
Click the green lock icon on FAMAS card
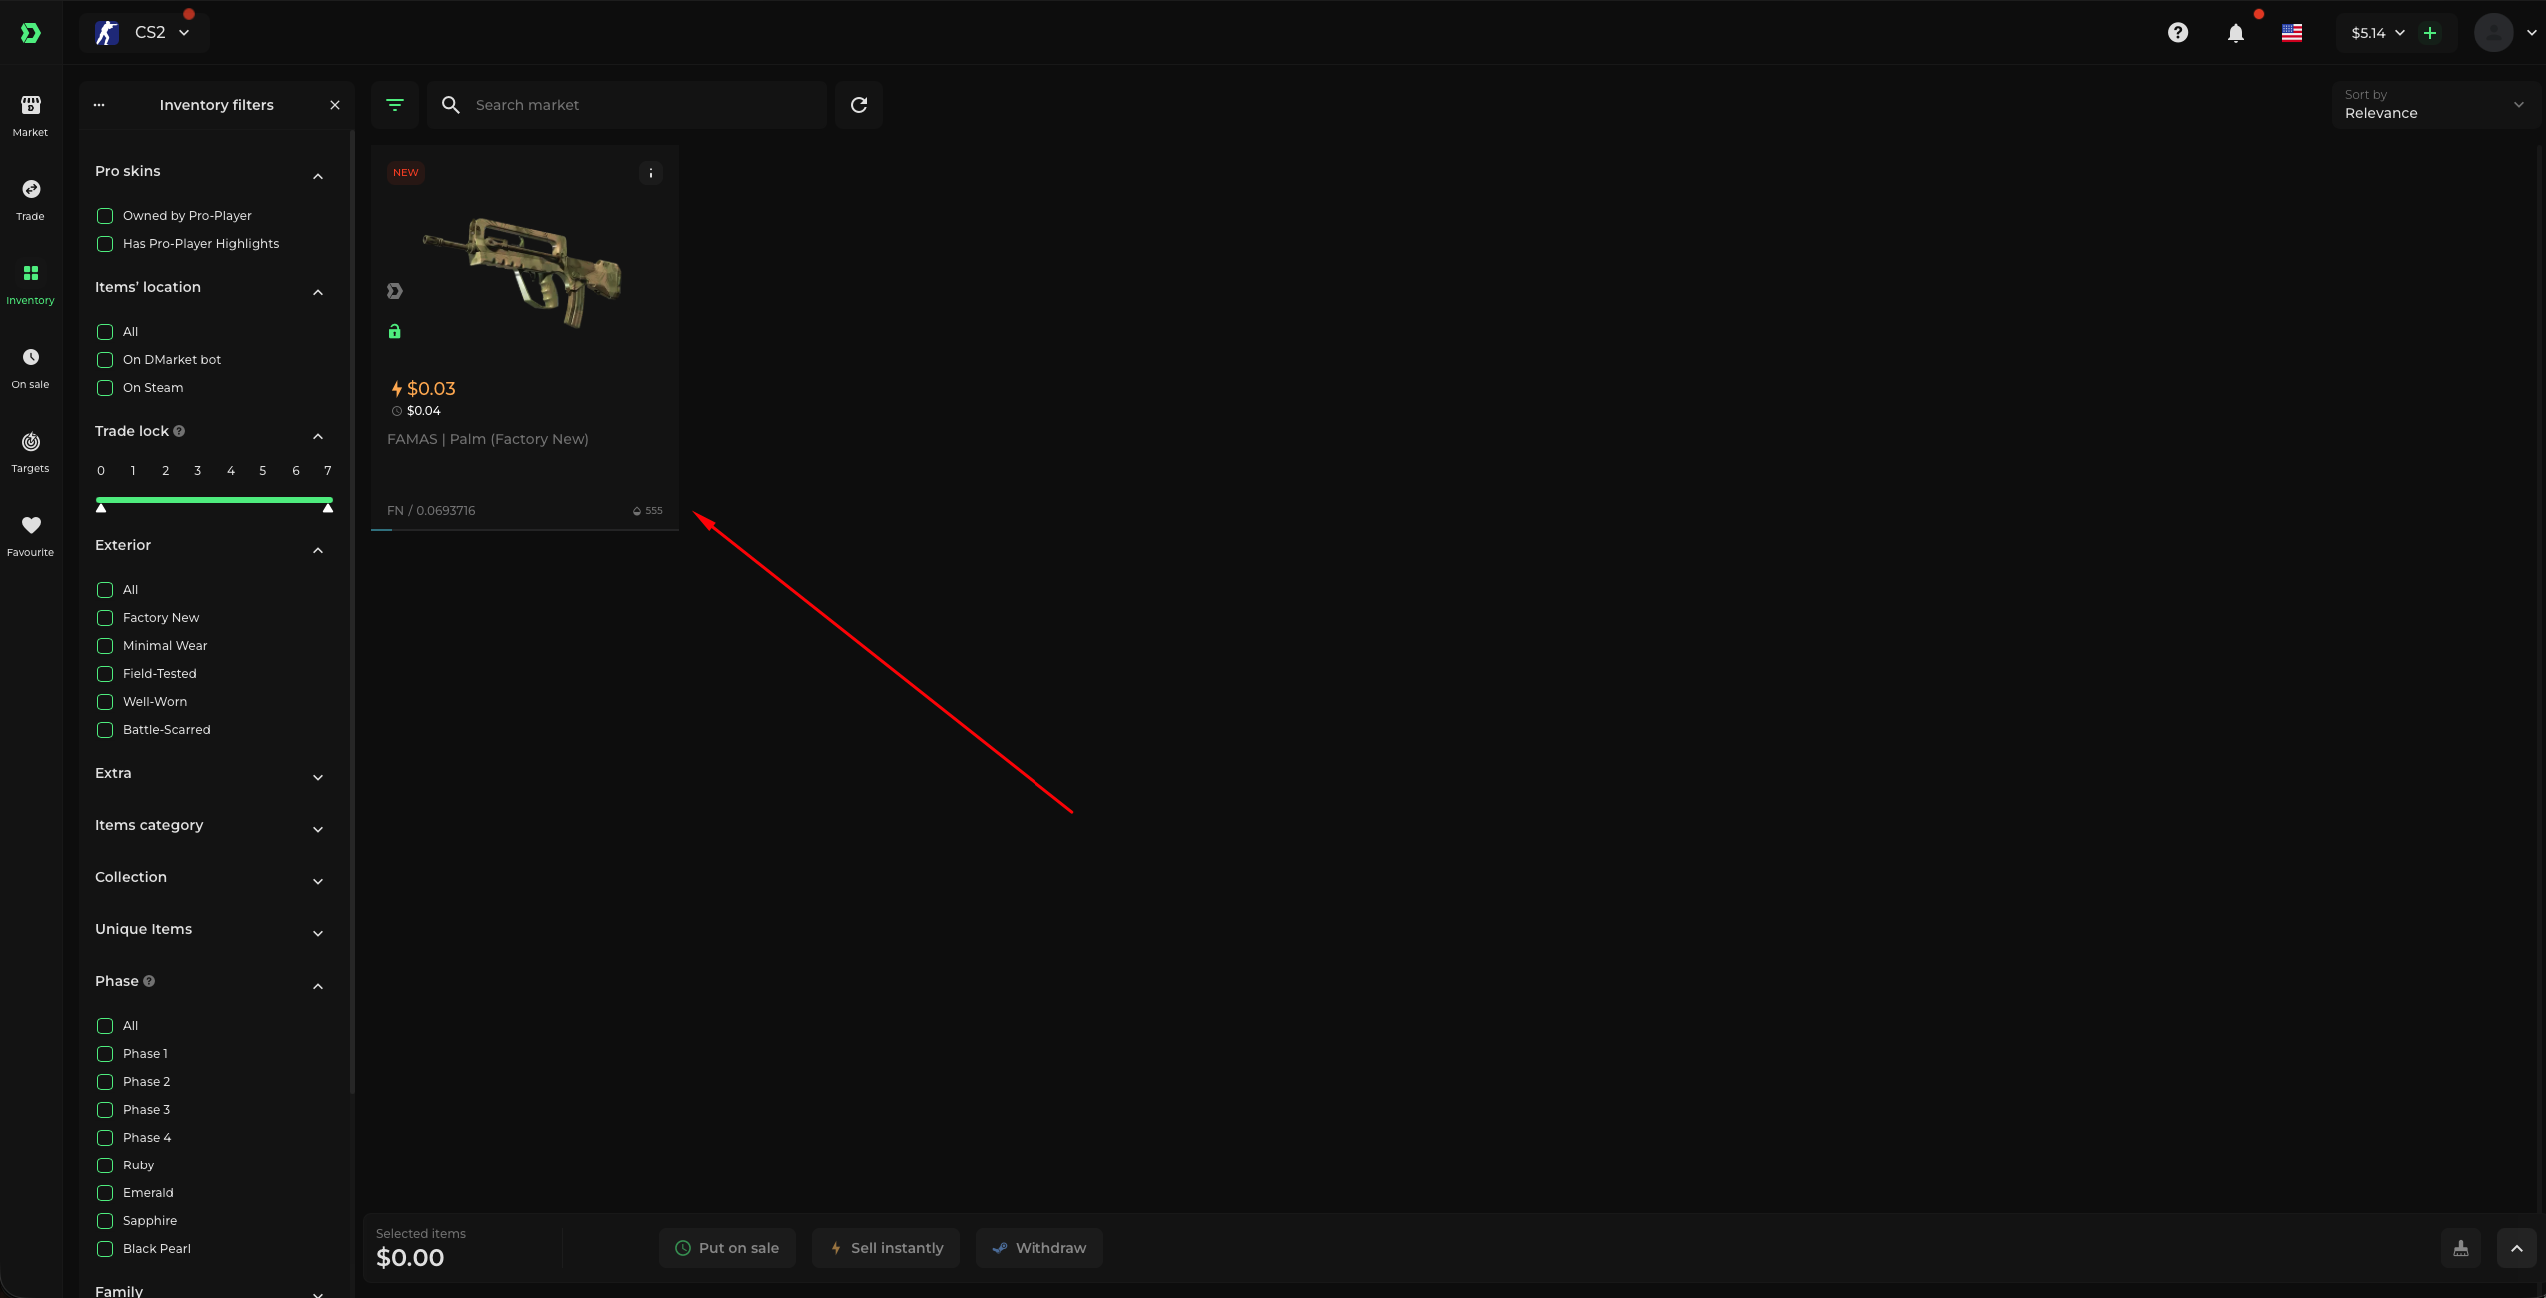point(395,331)
